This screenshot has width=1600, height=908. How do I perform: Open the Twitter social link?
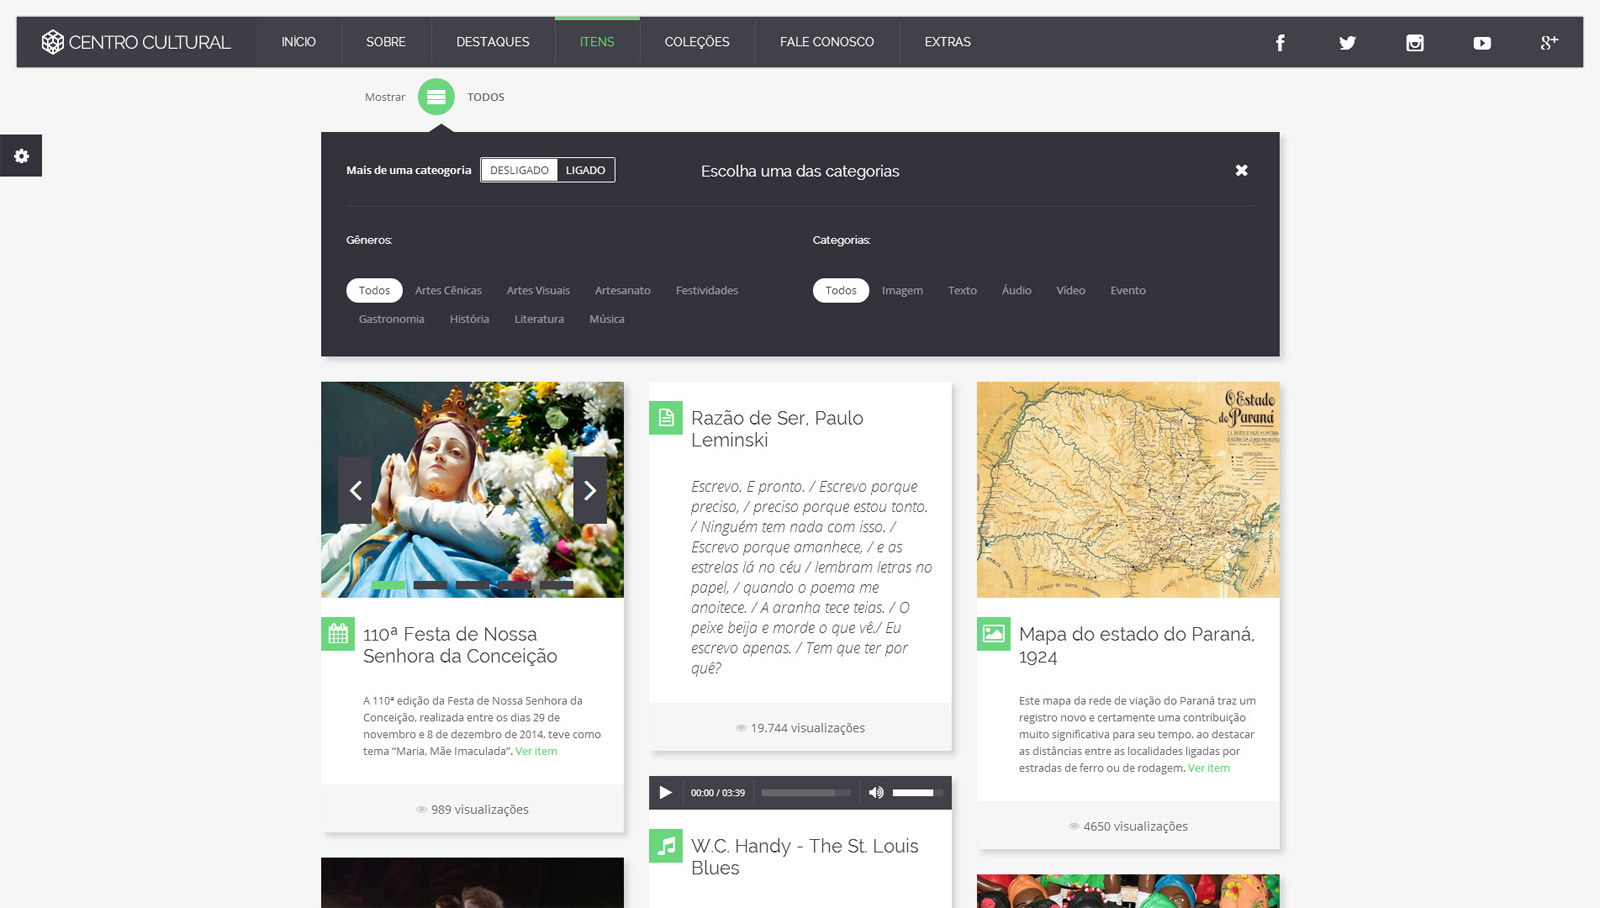1347,43
